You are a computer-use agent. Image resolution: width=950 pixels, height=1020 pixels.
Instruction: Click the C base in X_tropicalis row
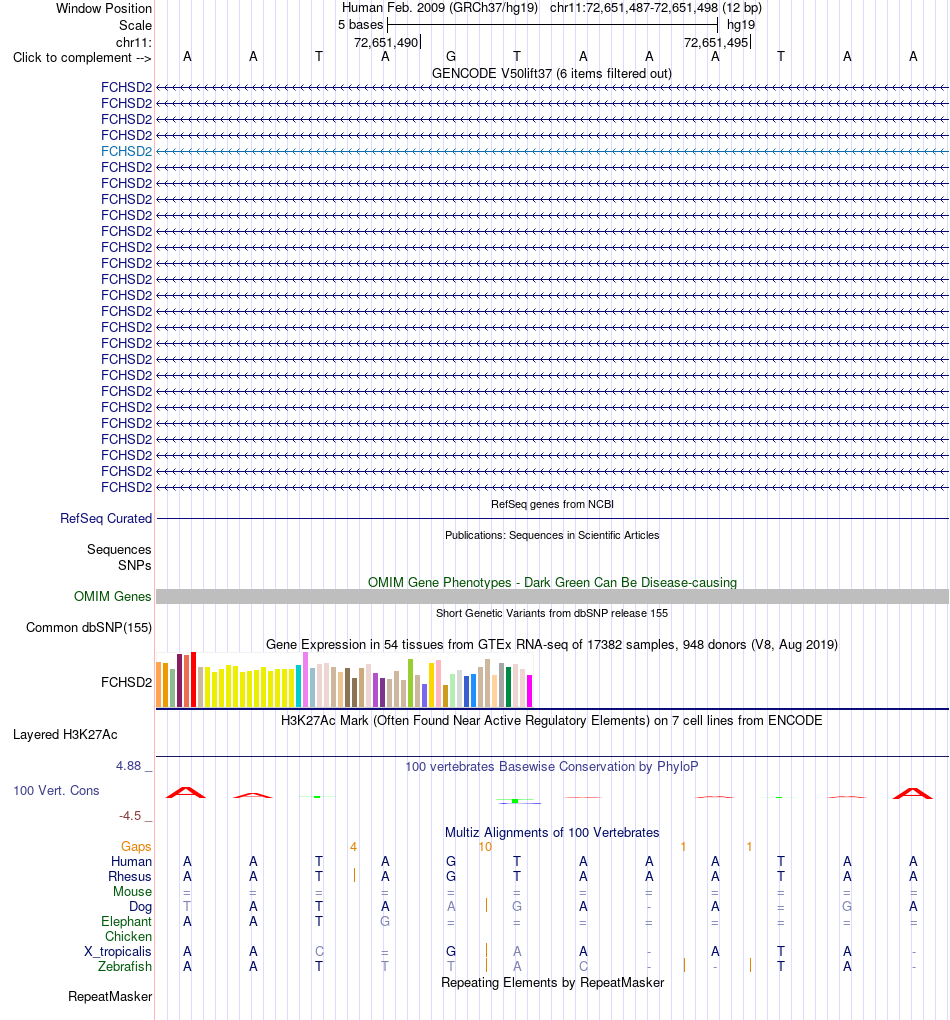pyautogui.click(x=319, y=951)
